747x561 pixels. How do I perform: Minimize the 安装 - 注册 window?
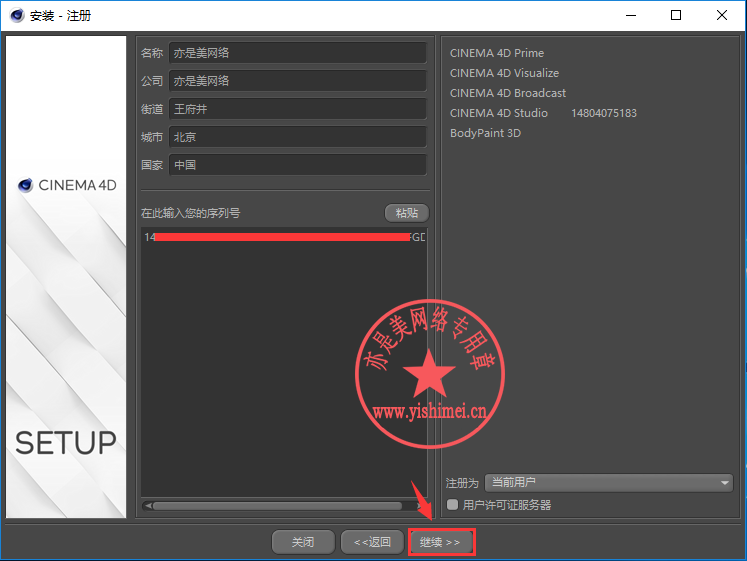(631, 15)
